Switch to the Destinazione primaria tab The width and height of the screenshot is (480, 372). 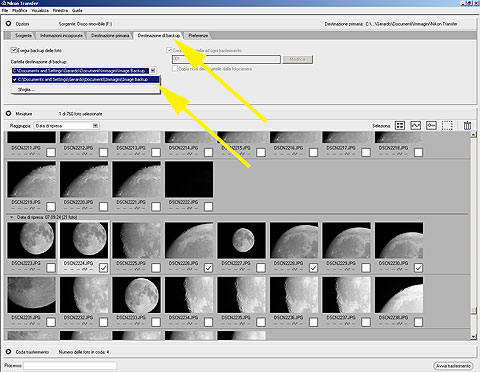[x=110, y=35]
